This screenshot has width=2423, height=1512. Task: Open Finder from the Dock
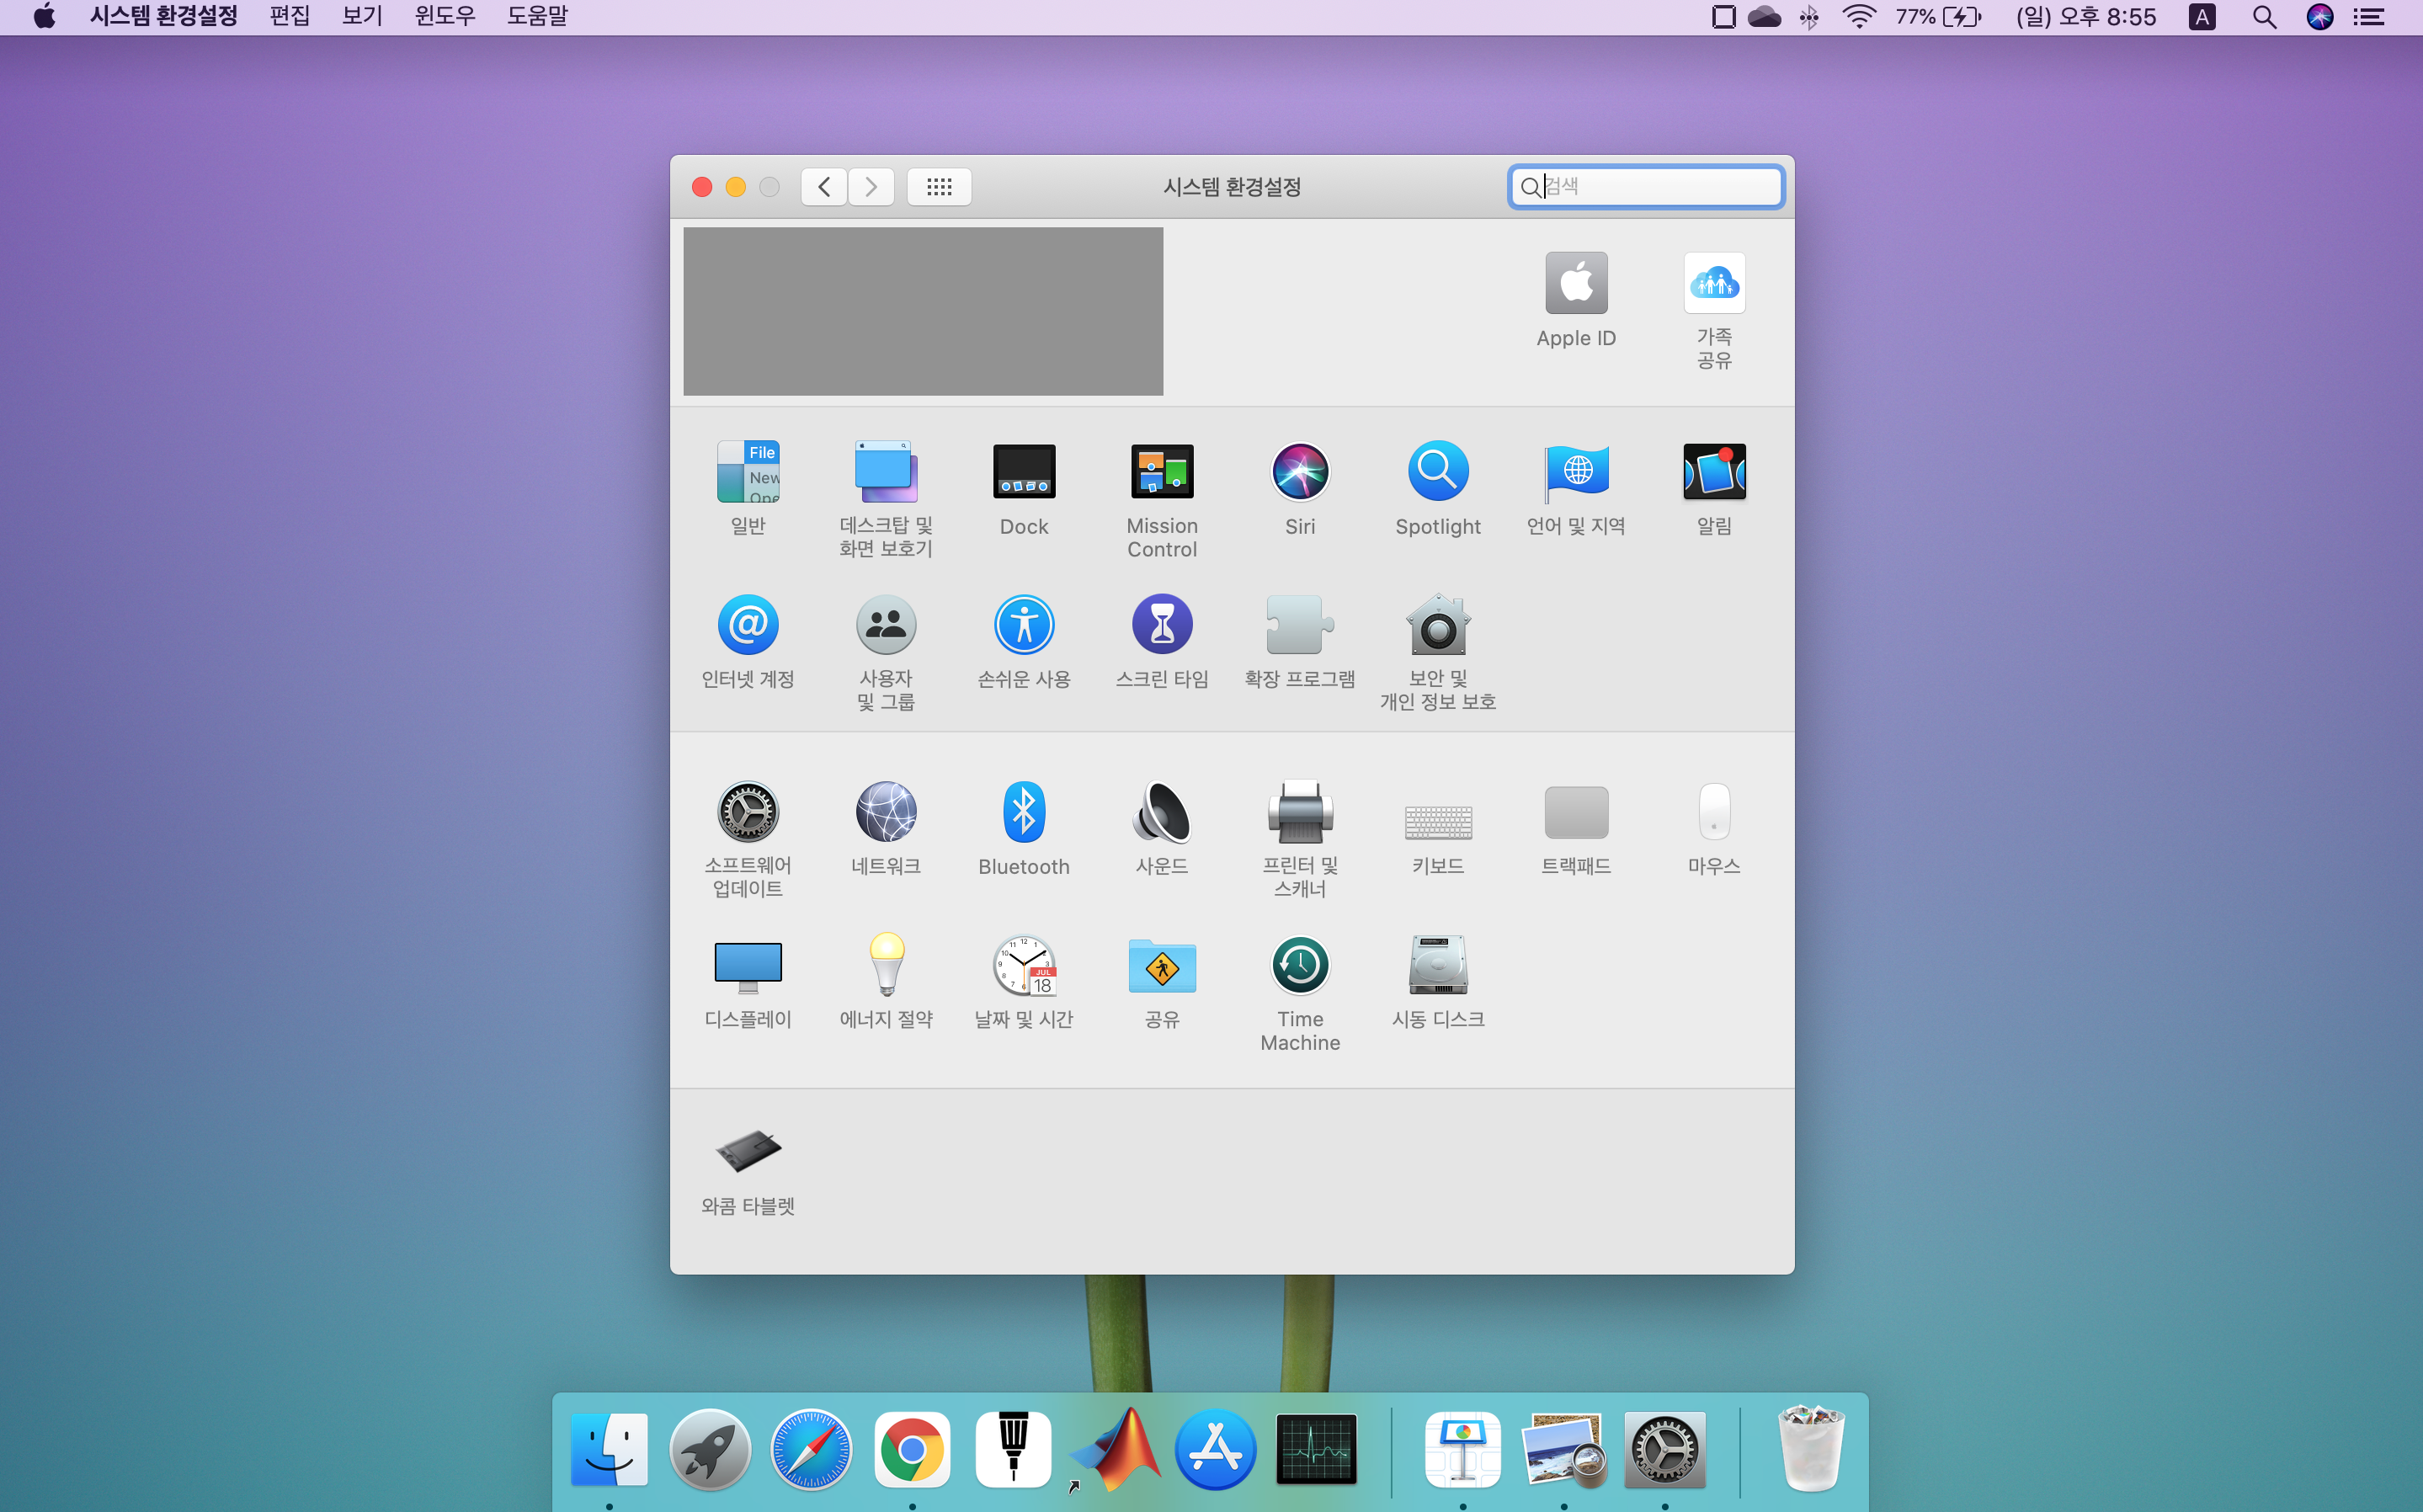click(x=609, y=1449)
